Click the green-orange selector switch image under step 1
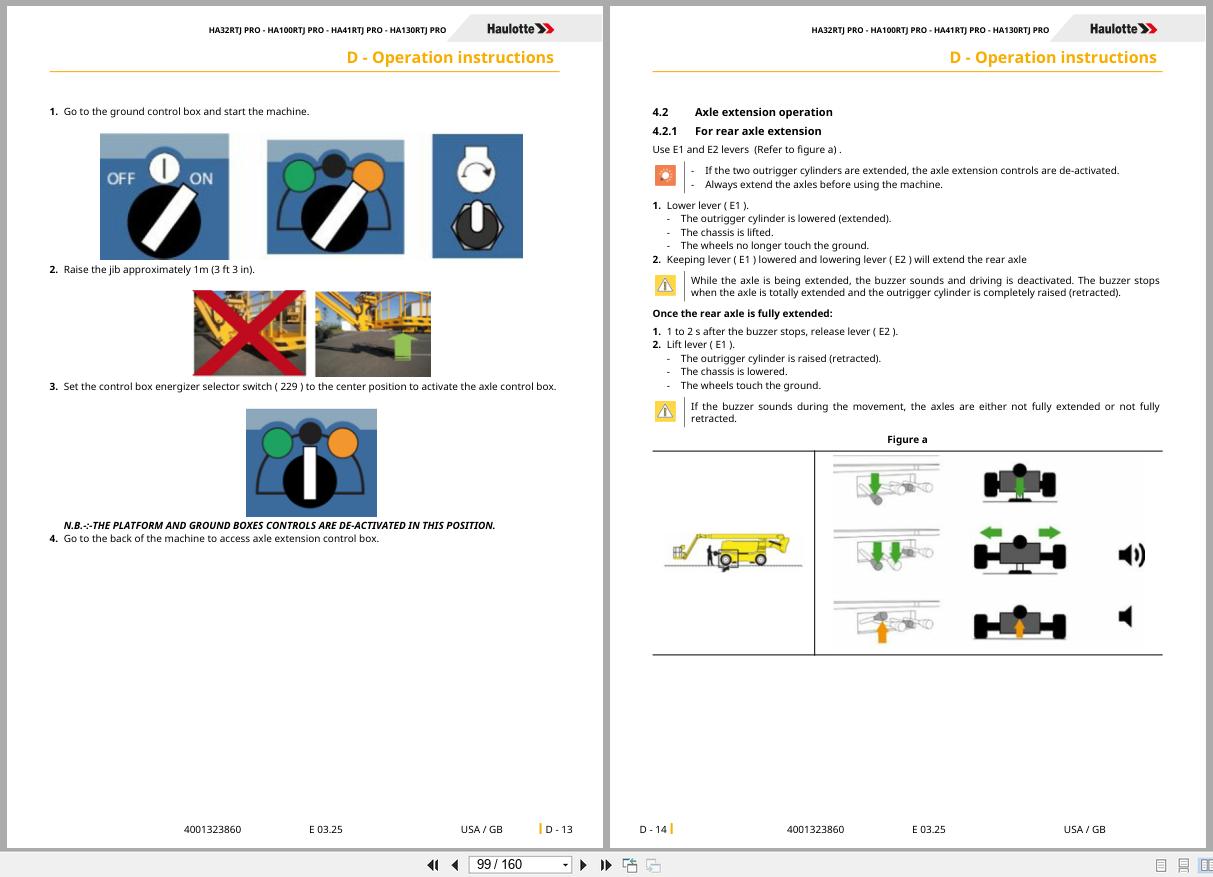Screen dimensions: 1213x877 click(x=335, y=197)
